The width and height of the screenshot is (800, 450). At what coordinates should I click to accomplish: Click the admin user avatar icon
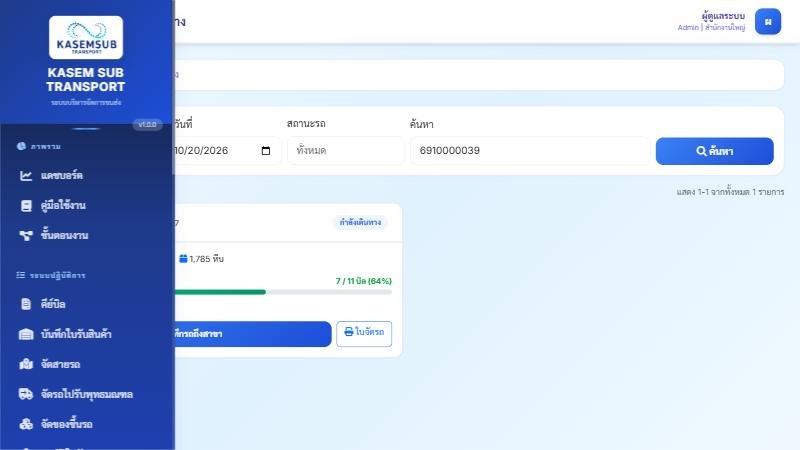768,21
